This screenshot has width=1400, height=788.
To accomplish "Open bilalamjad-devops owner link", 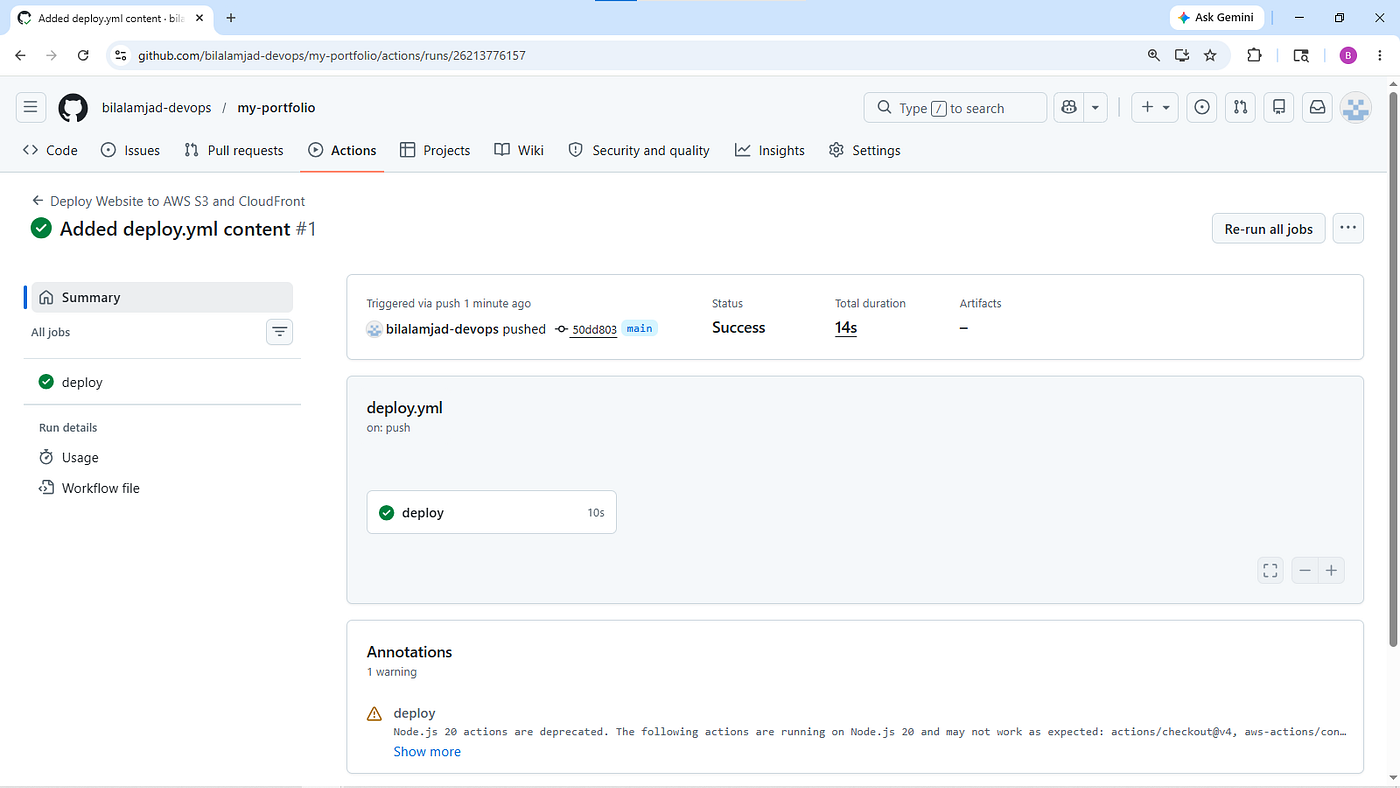I will pyautogui.click(x=157, y=108).
